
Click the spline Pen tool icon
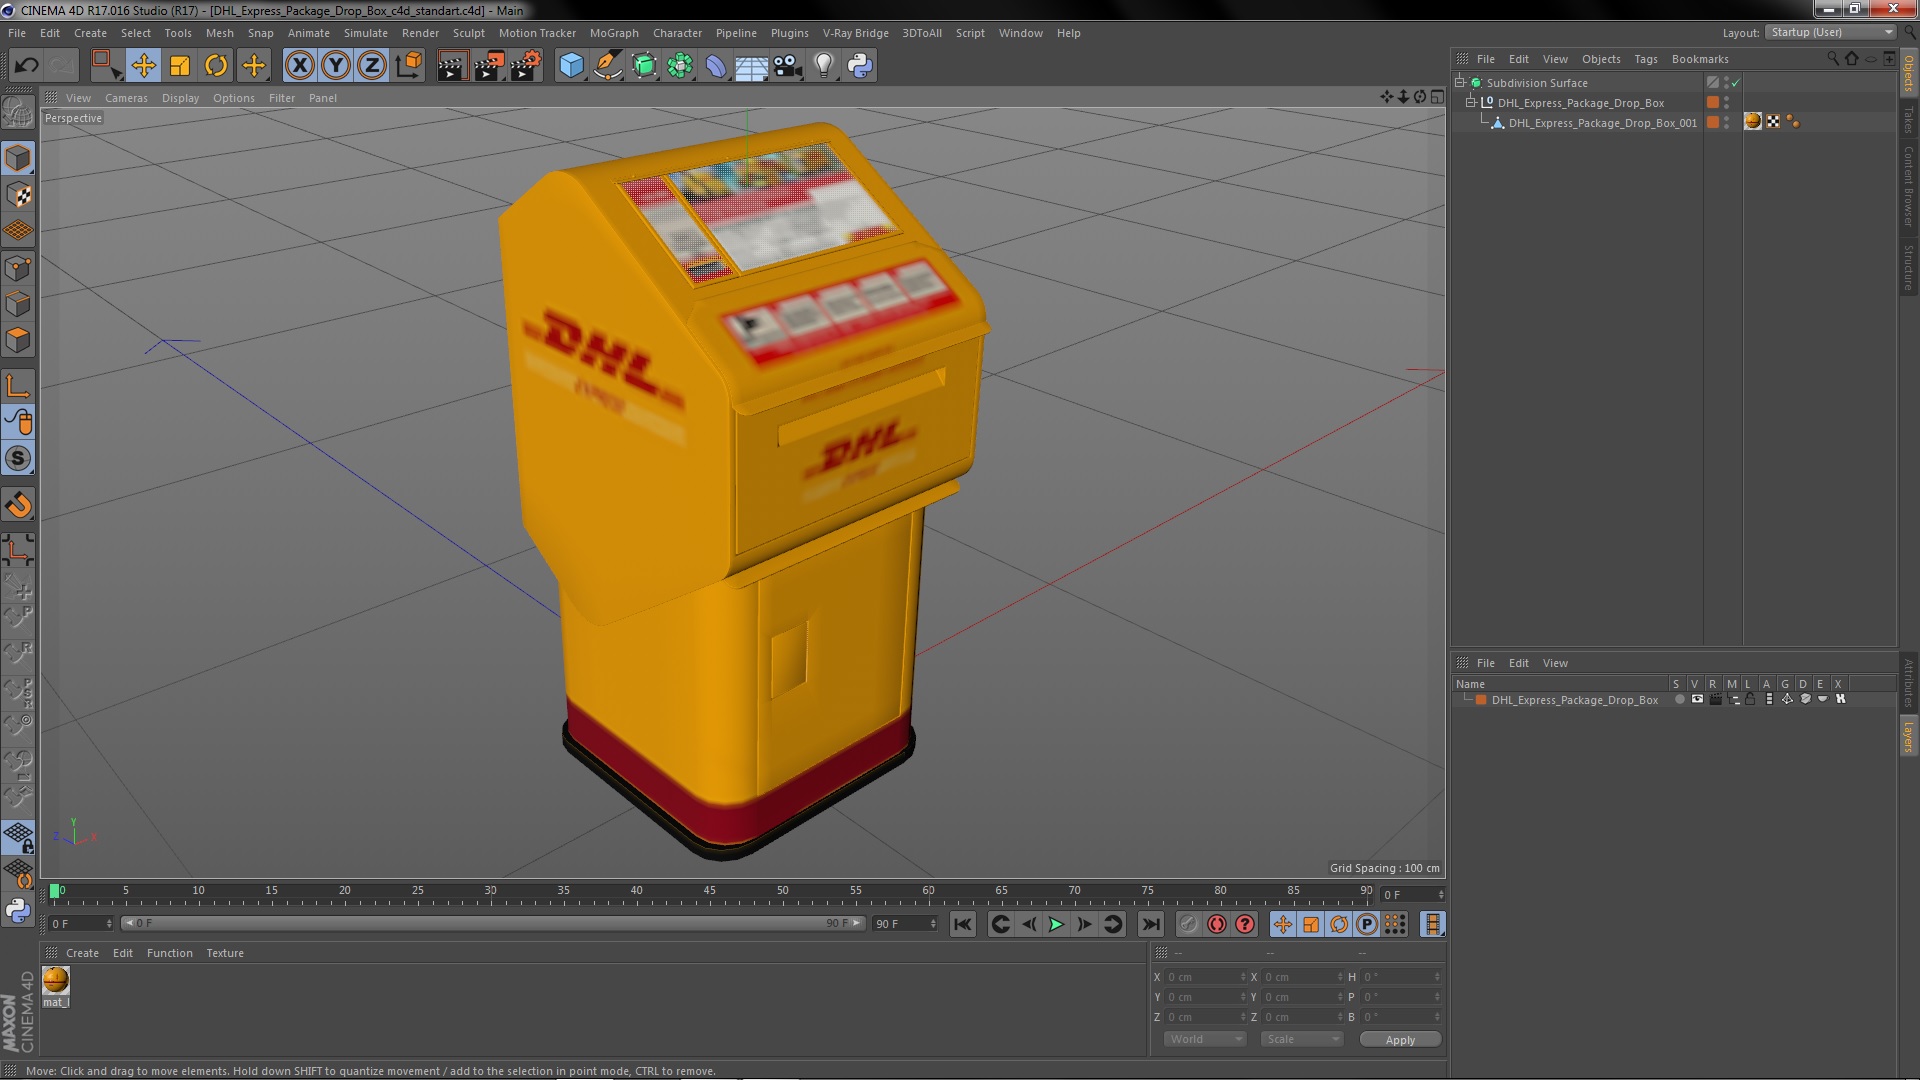607,66
